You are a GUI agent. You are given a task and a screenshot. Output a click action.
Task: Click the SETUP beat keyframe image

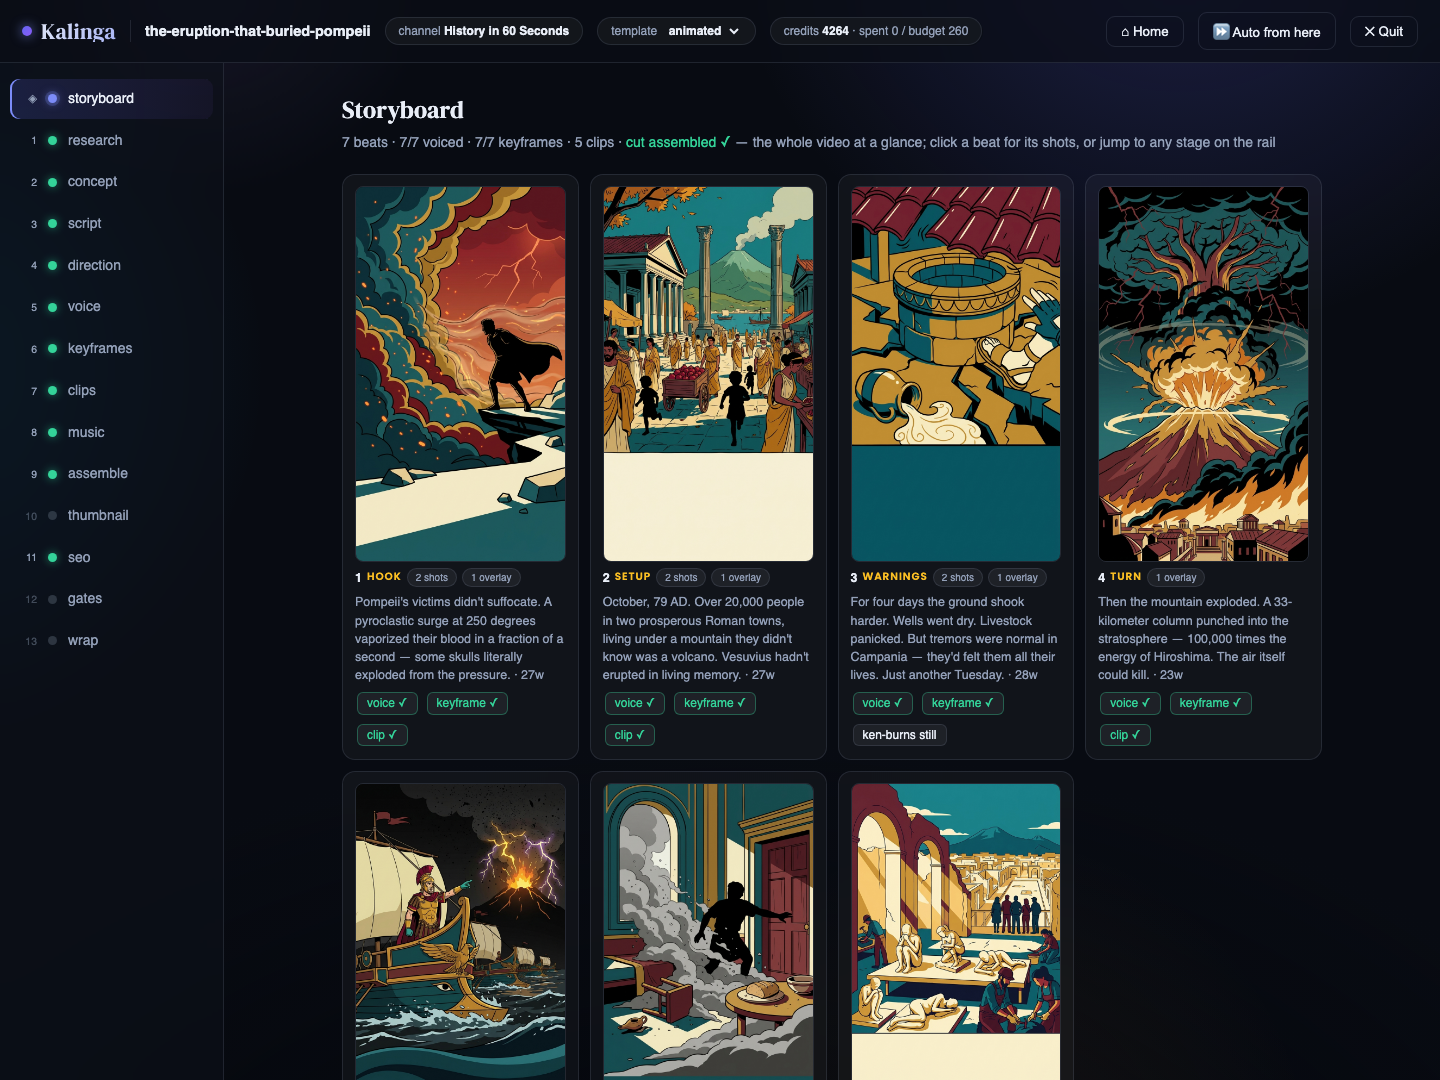708,374
